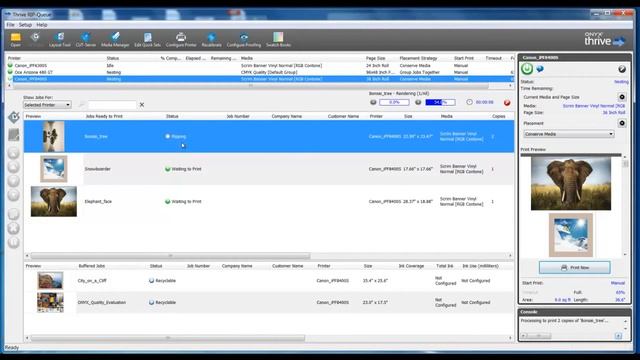Open the Show Jobs For dropdown

point(47,105)
